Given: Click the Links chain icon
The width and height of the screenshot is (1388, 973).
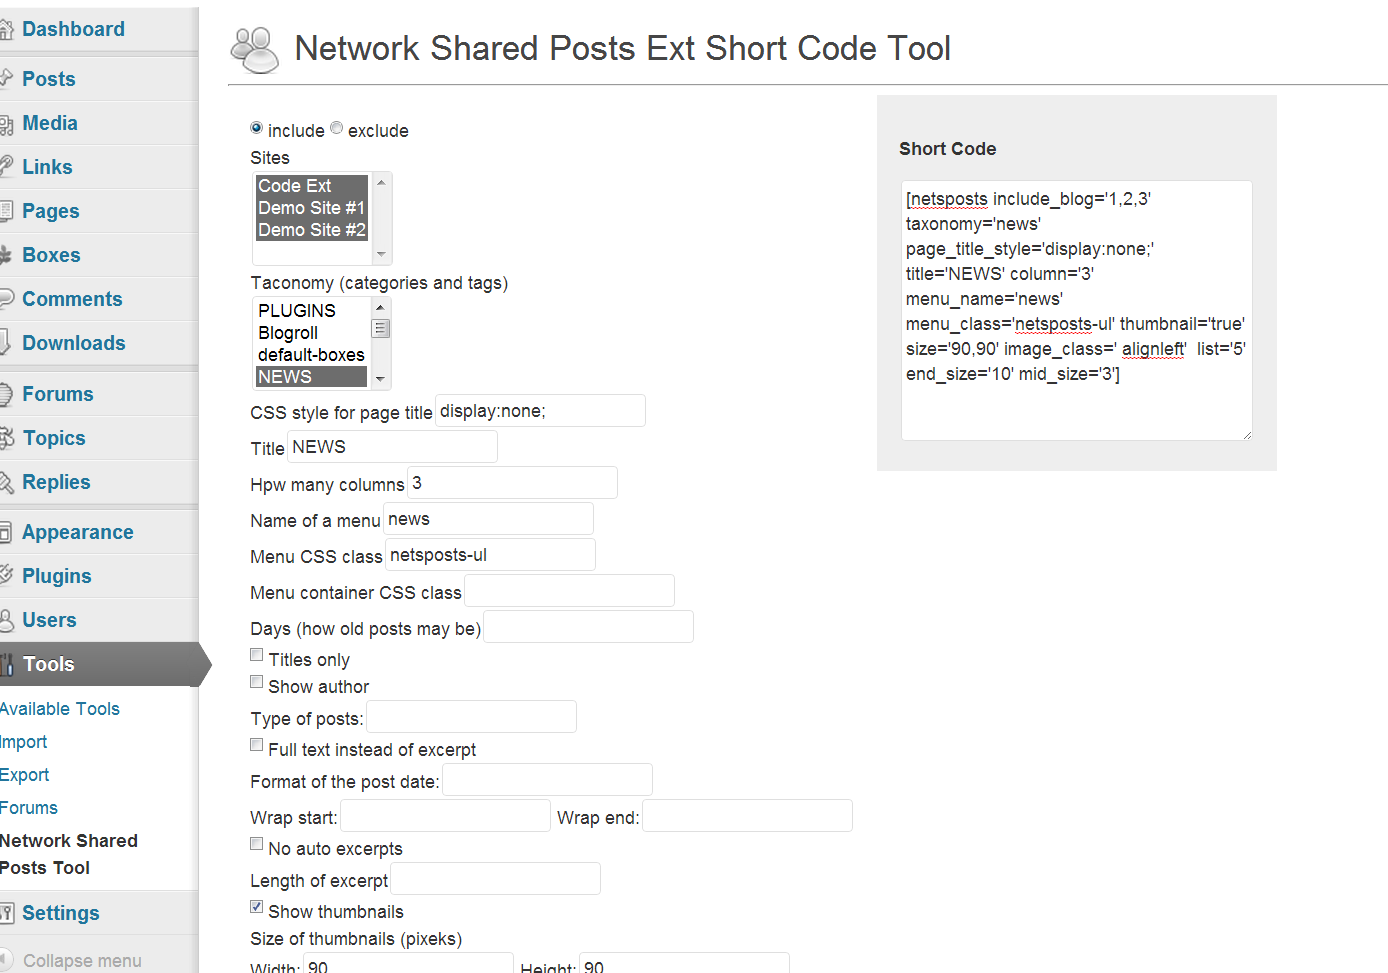Looking at the screenshot, I should click(x=6, y=167).
